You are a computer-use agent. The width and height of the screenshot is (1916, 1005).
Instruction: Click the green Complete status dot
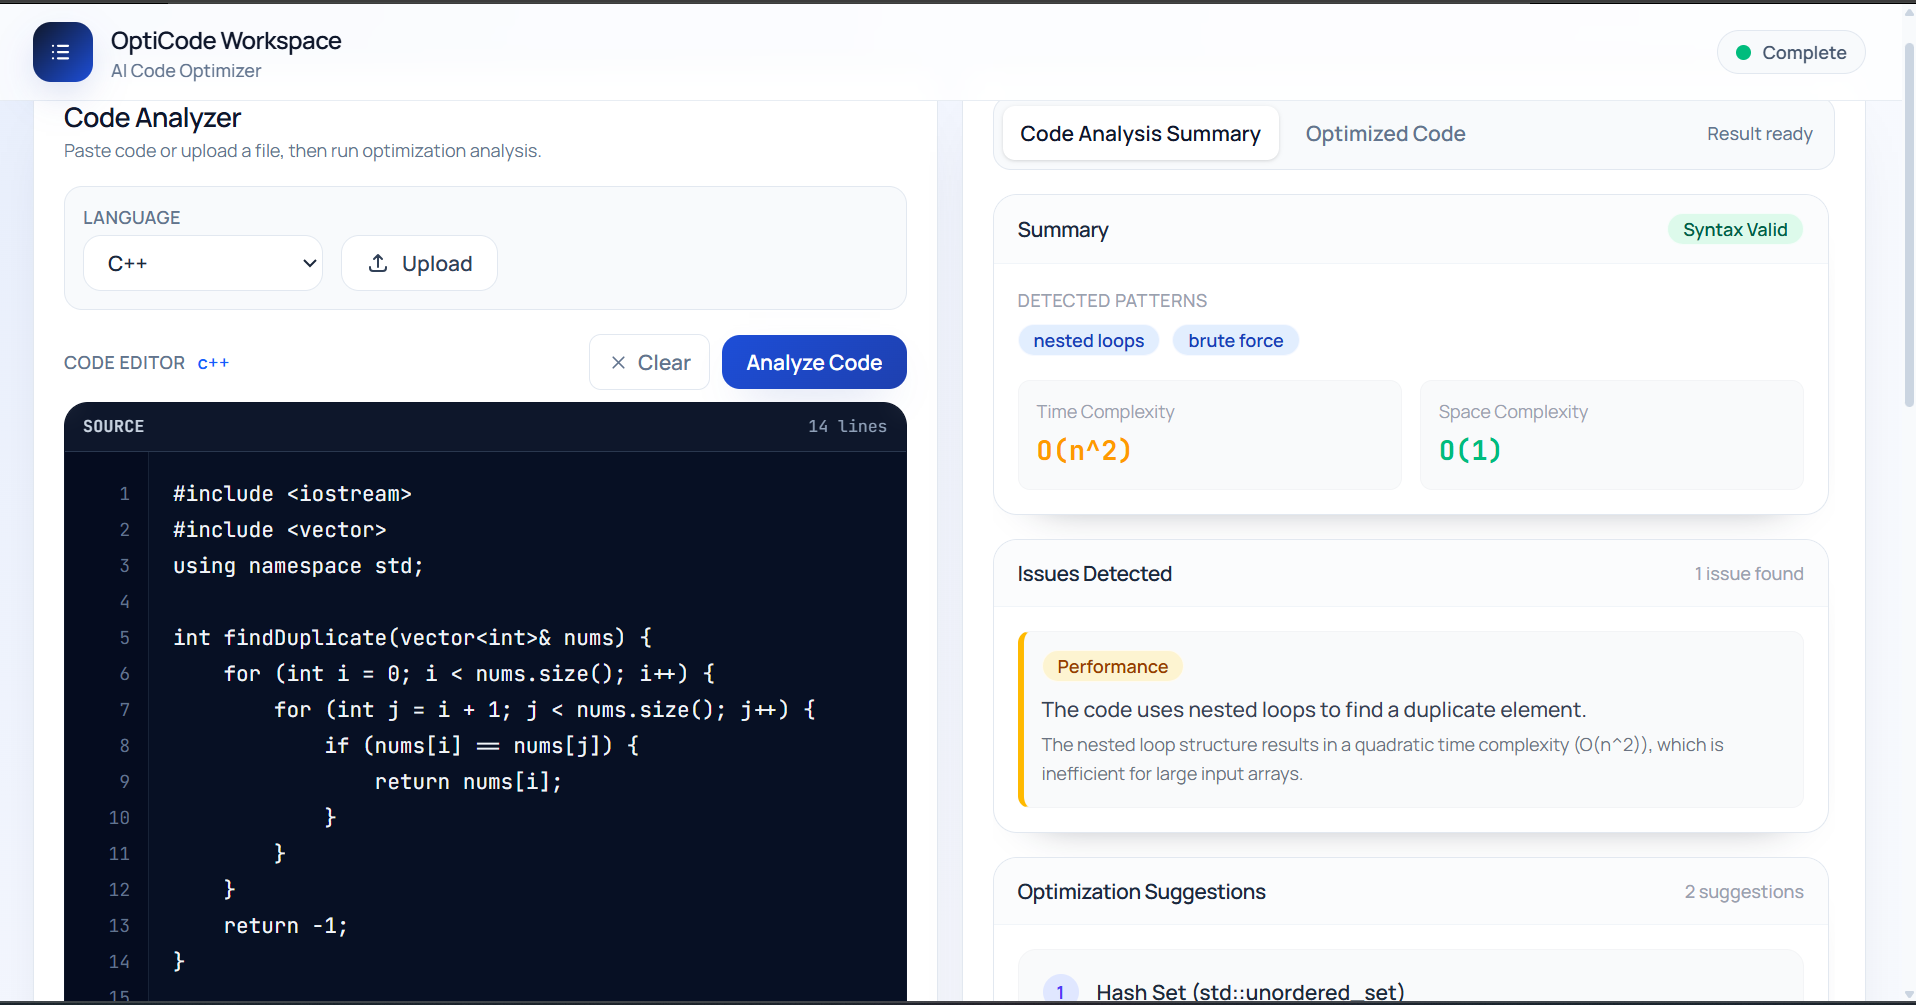tap(1743, 53)
